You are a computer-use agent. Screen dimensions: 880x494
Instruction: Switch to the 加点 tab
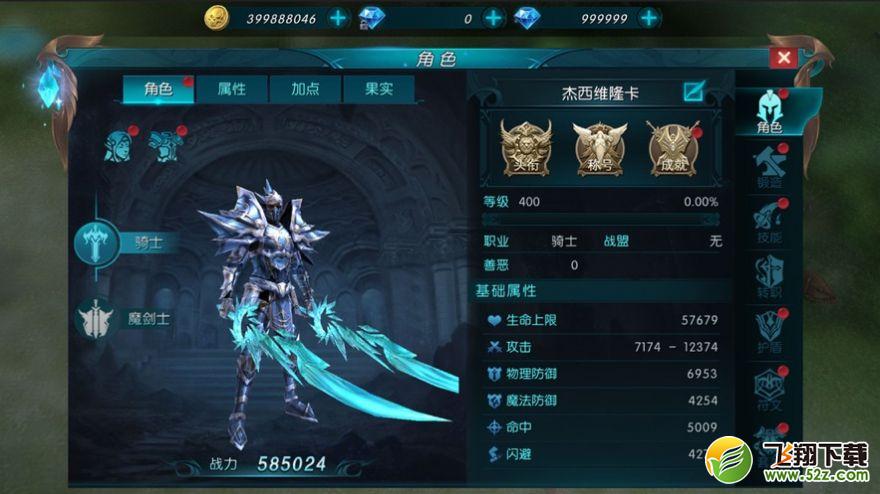[x=305, y=89]
